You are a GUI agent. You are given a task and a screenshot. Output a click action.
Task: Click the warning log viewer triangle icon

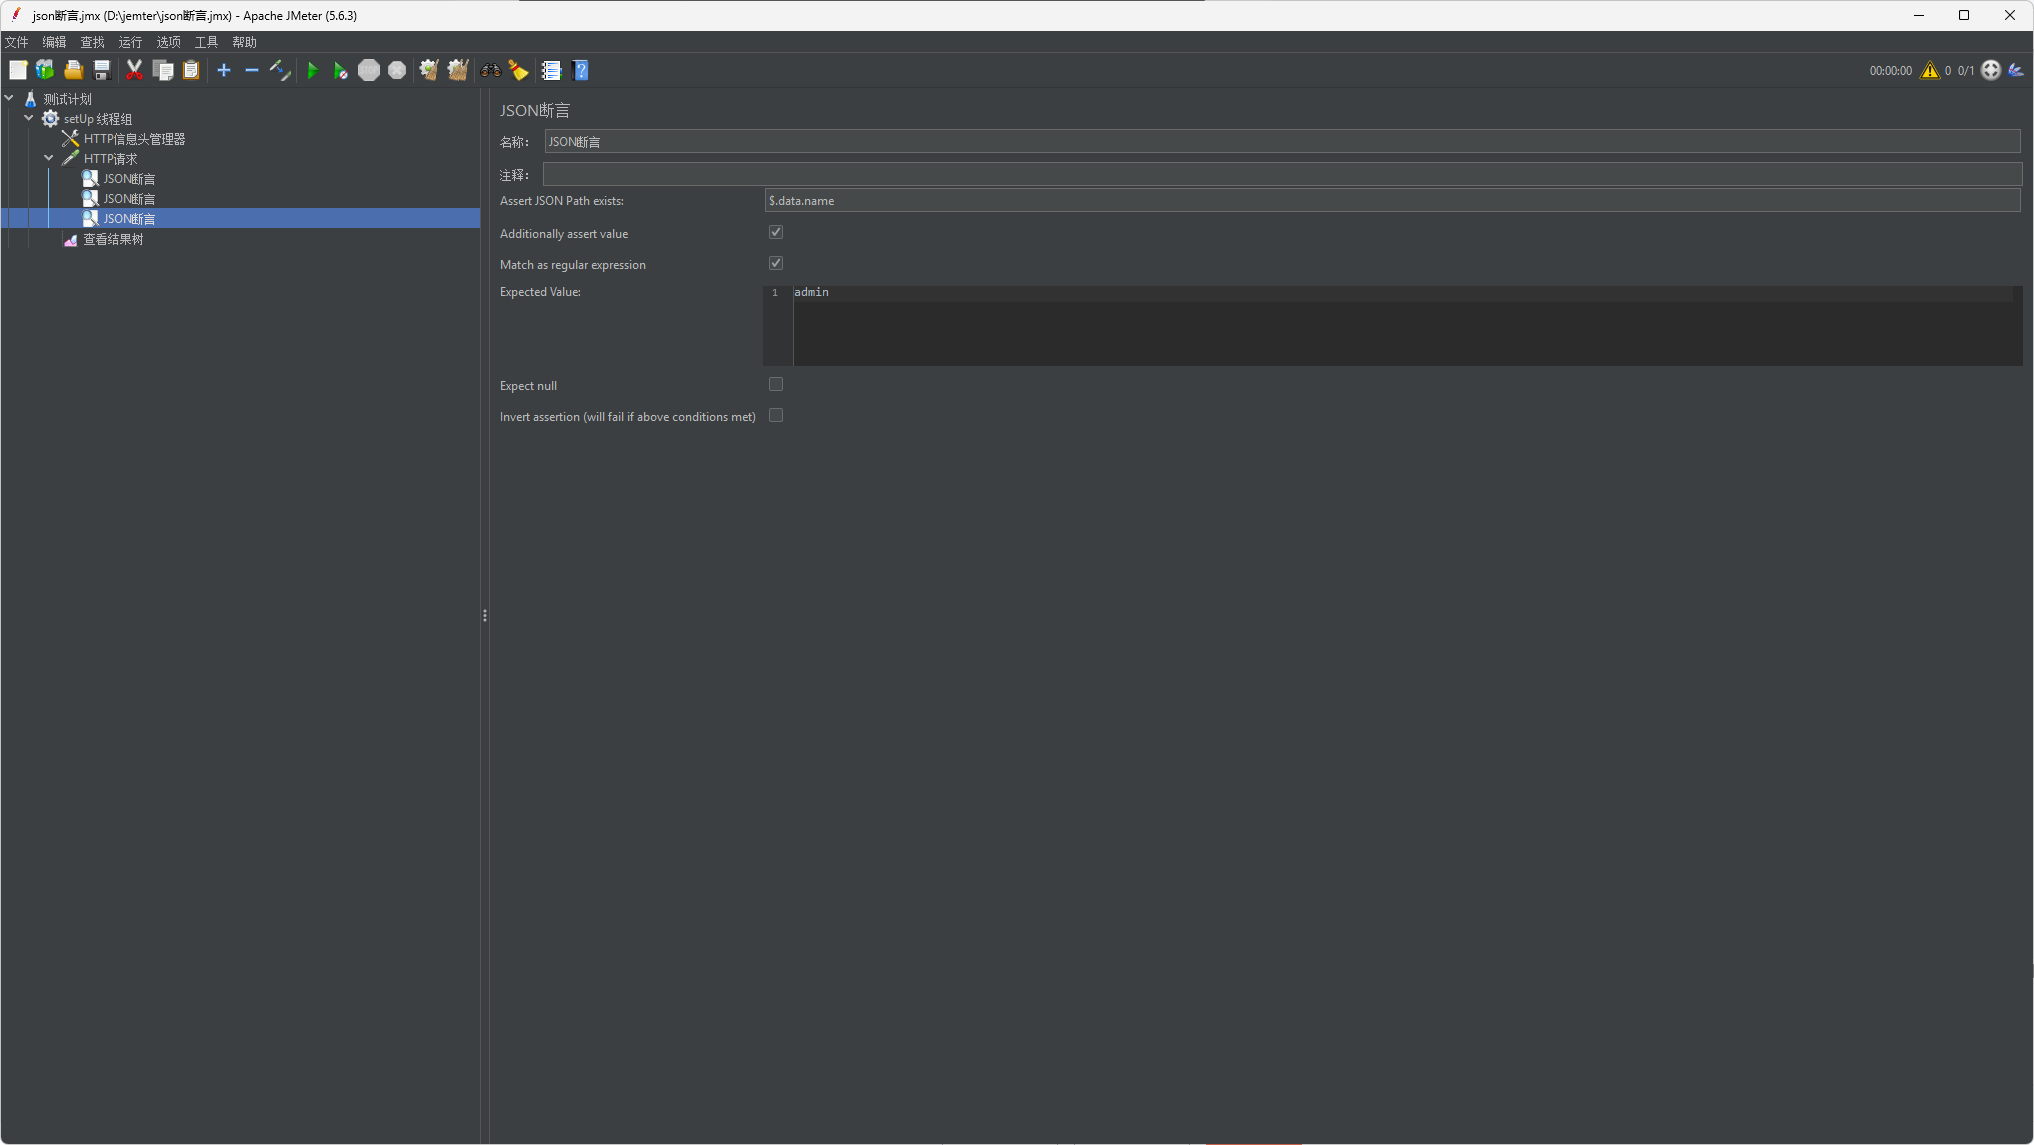1930,70
